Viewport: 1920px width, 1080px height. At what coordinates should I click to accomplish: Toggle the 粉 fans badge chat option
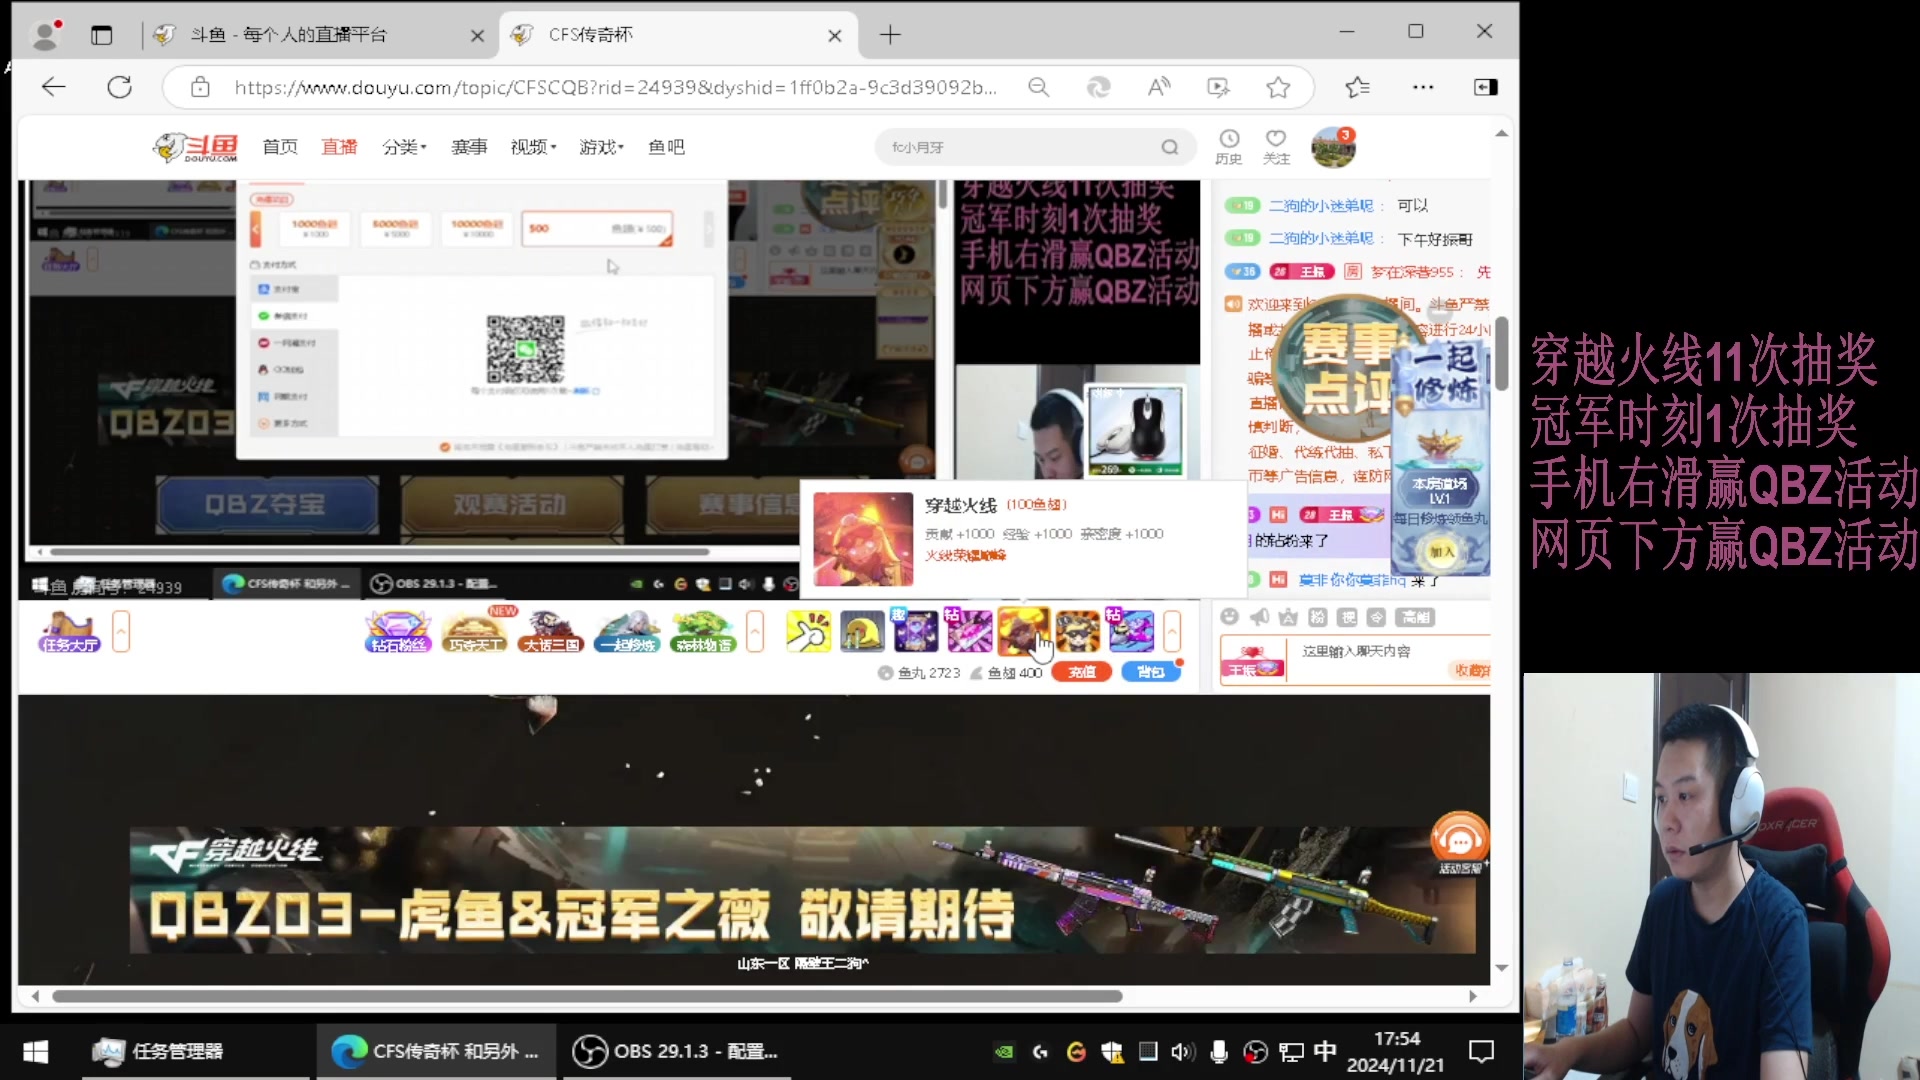1318,617
